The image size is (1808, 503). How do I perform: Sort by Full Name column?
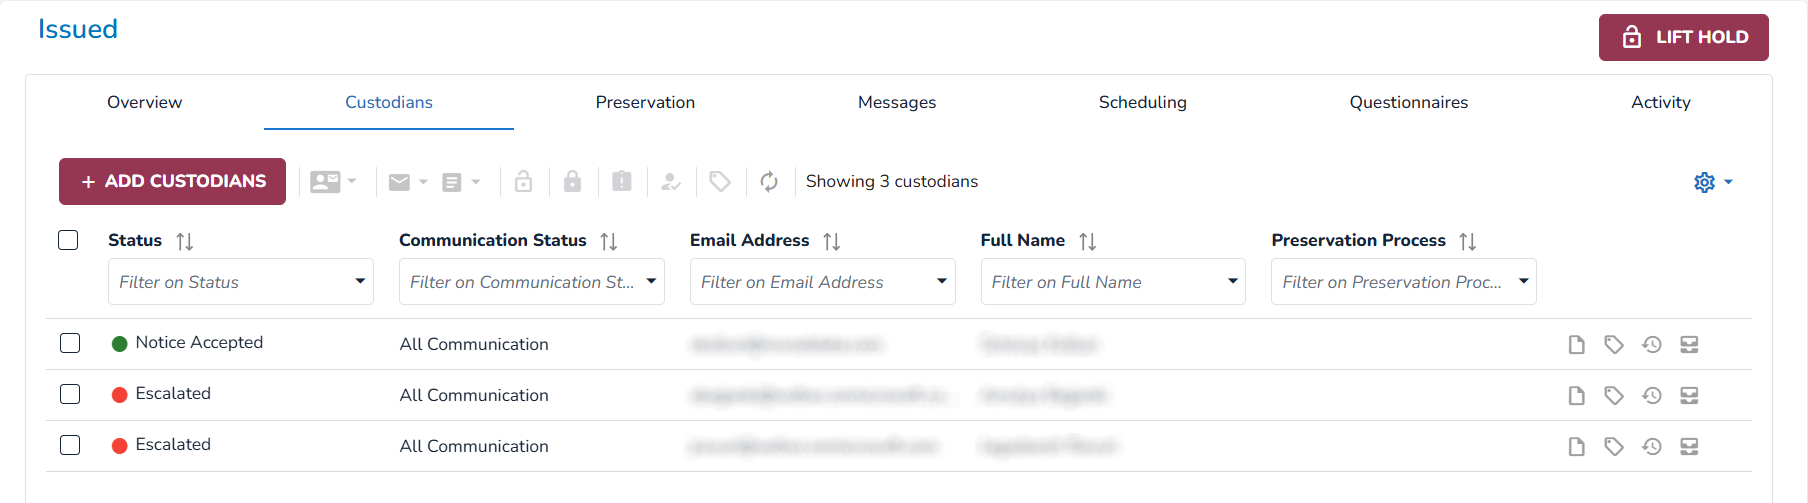(1088, 241)
